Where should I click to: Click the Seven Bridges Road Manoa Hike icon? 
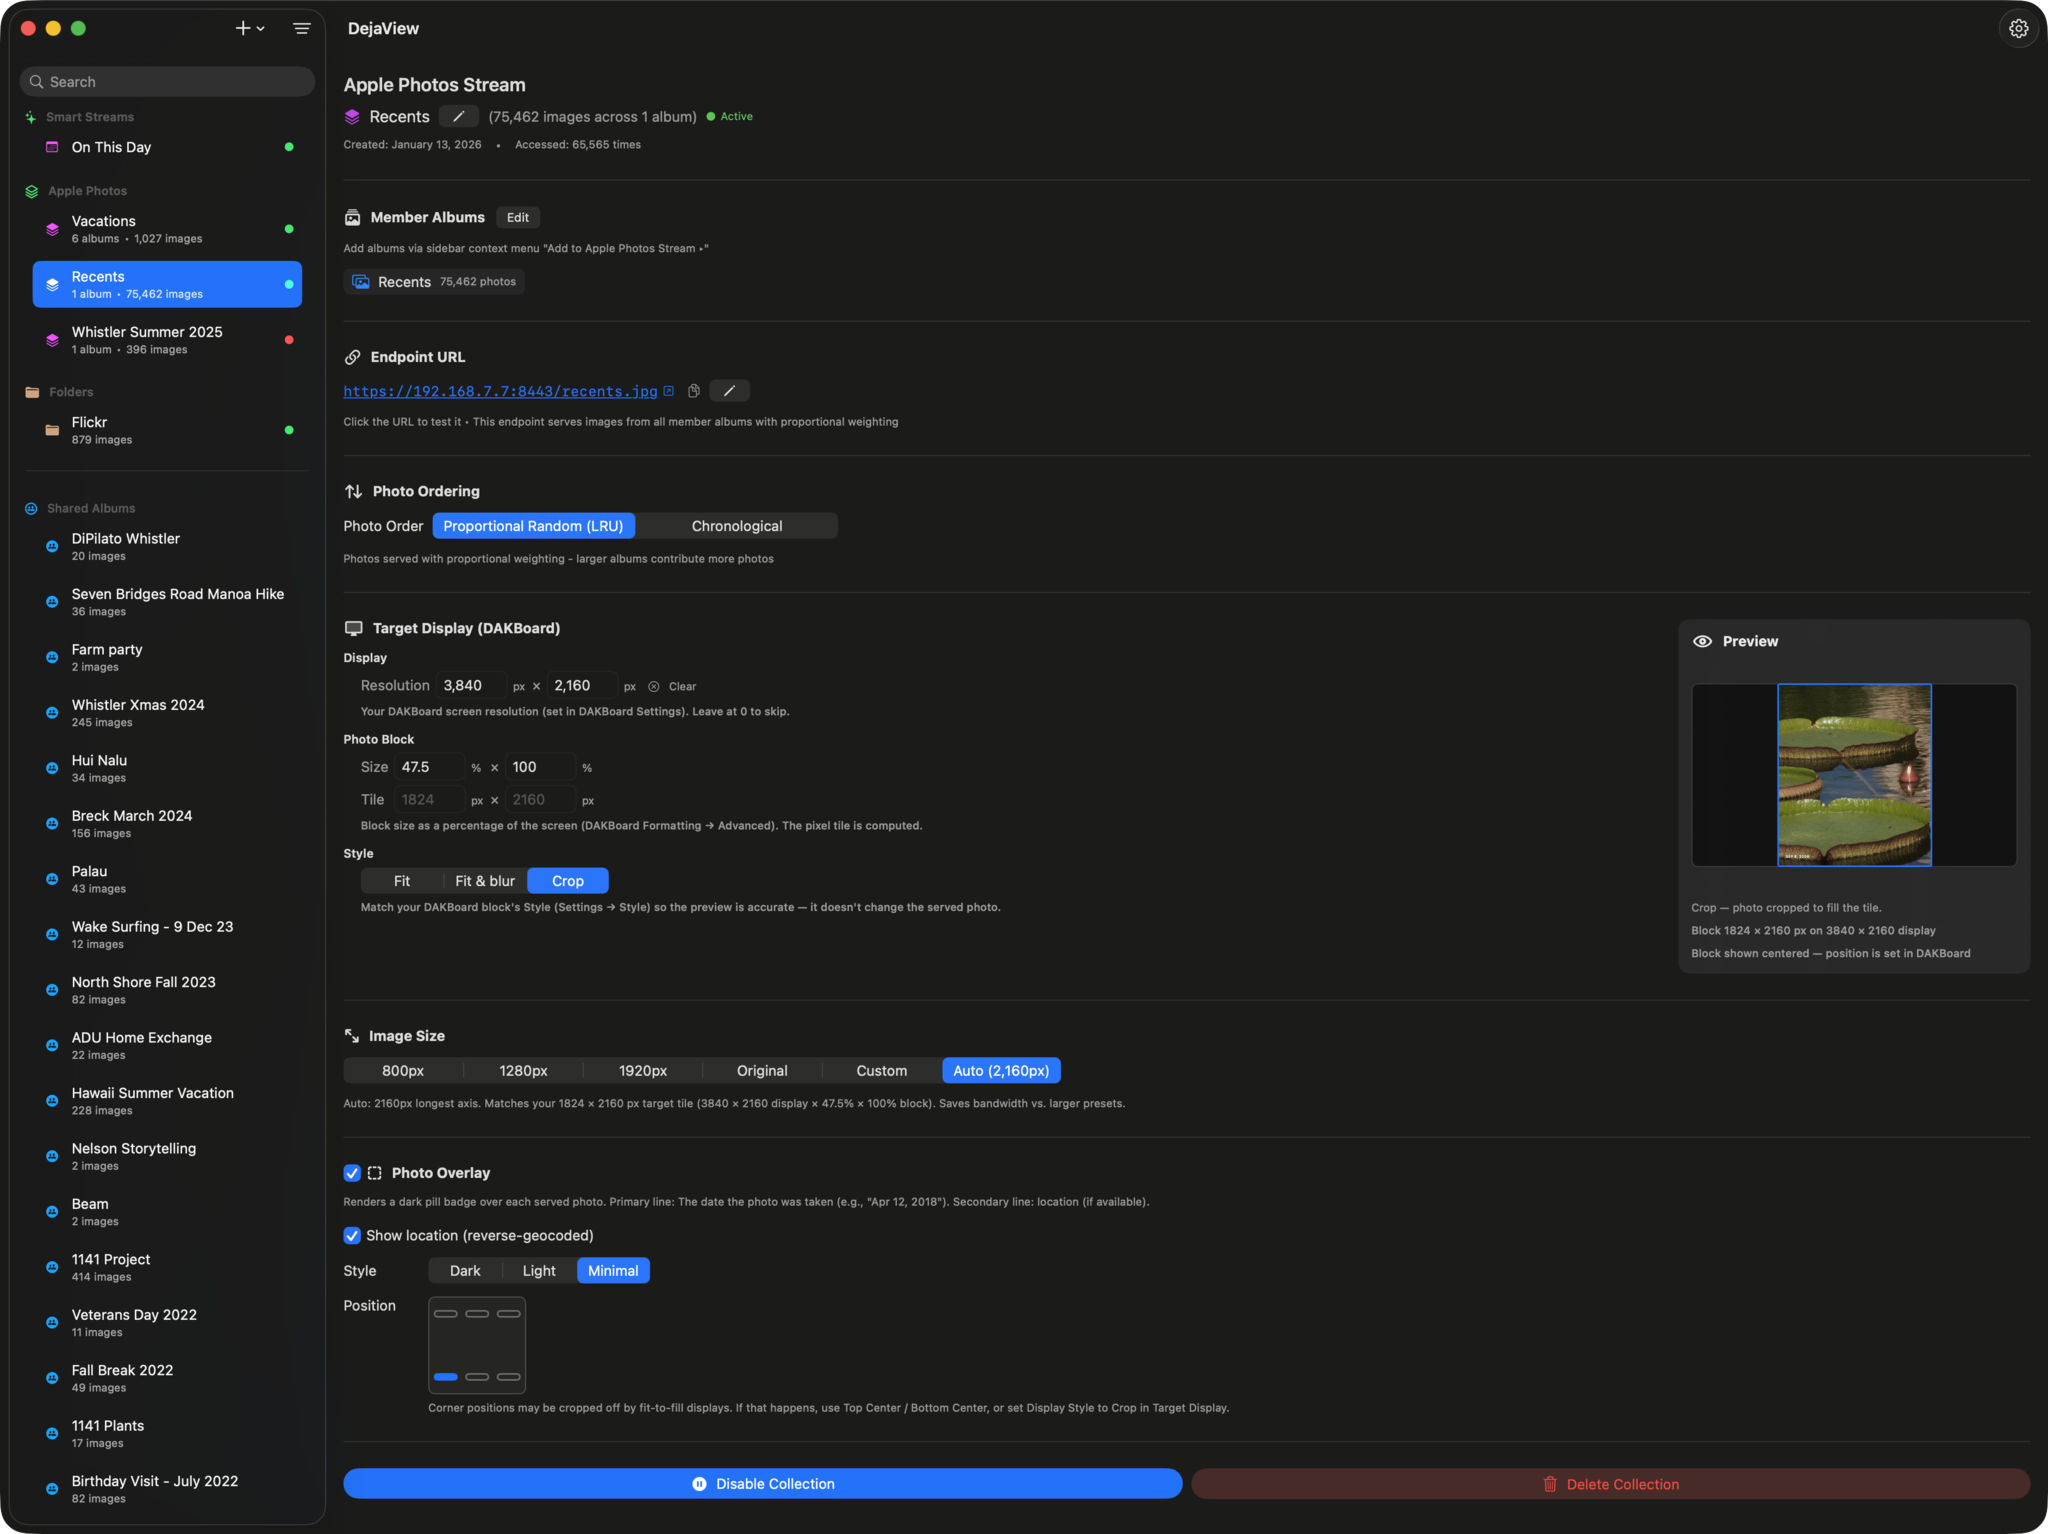click(x=52, y=602)
